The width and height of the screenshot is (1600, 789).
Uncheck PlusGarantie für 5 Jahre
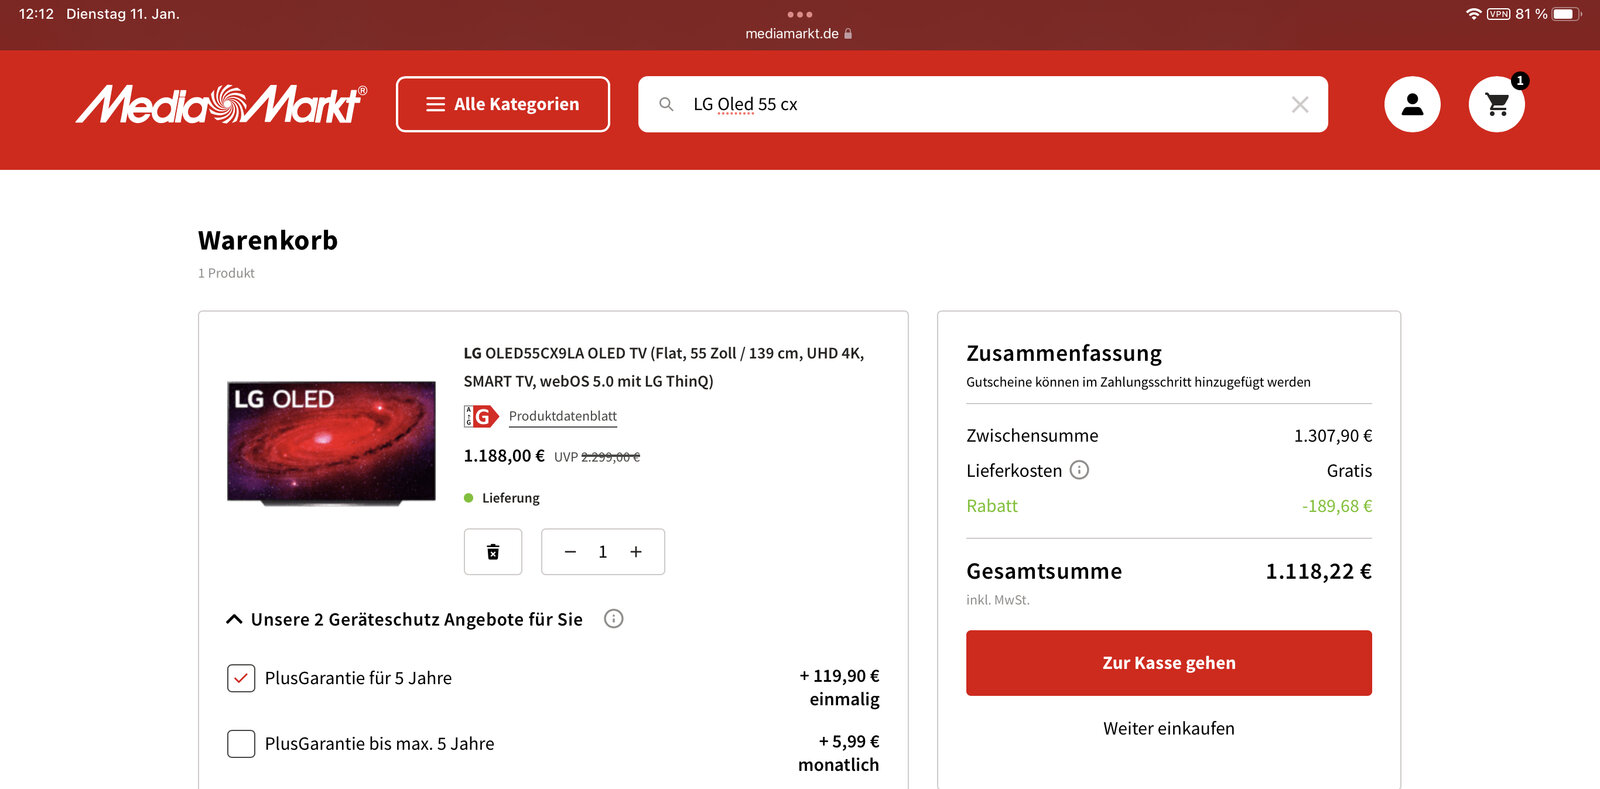241,678
